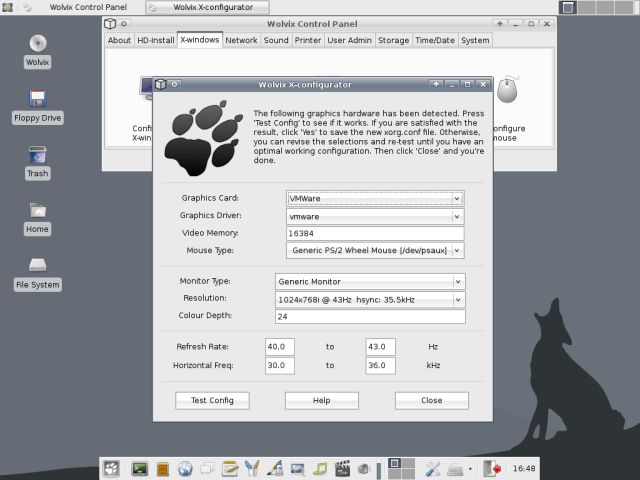Open the wrench and screwdriver settings icon
This screenshot has width=640, height=480.
pyautogui.click(x=432, y=469)
